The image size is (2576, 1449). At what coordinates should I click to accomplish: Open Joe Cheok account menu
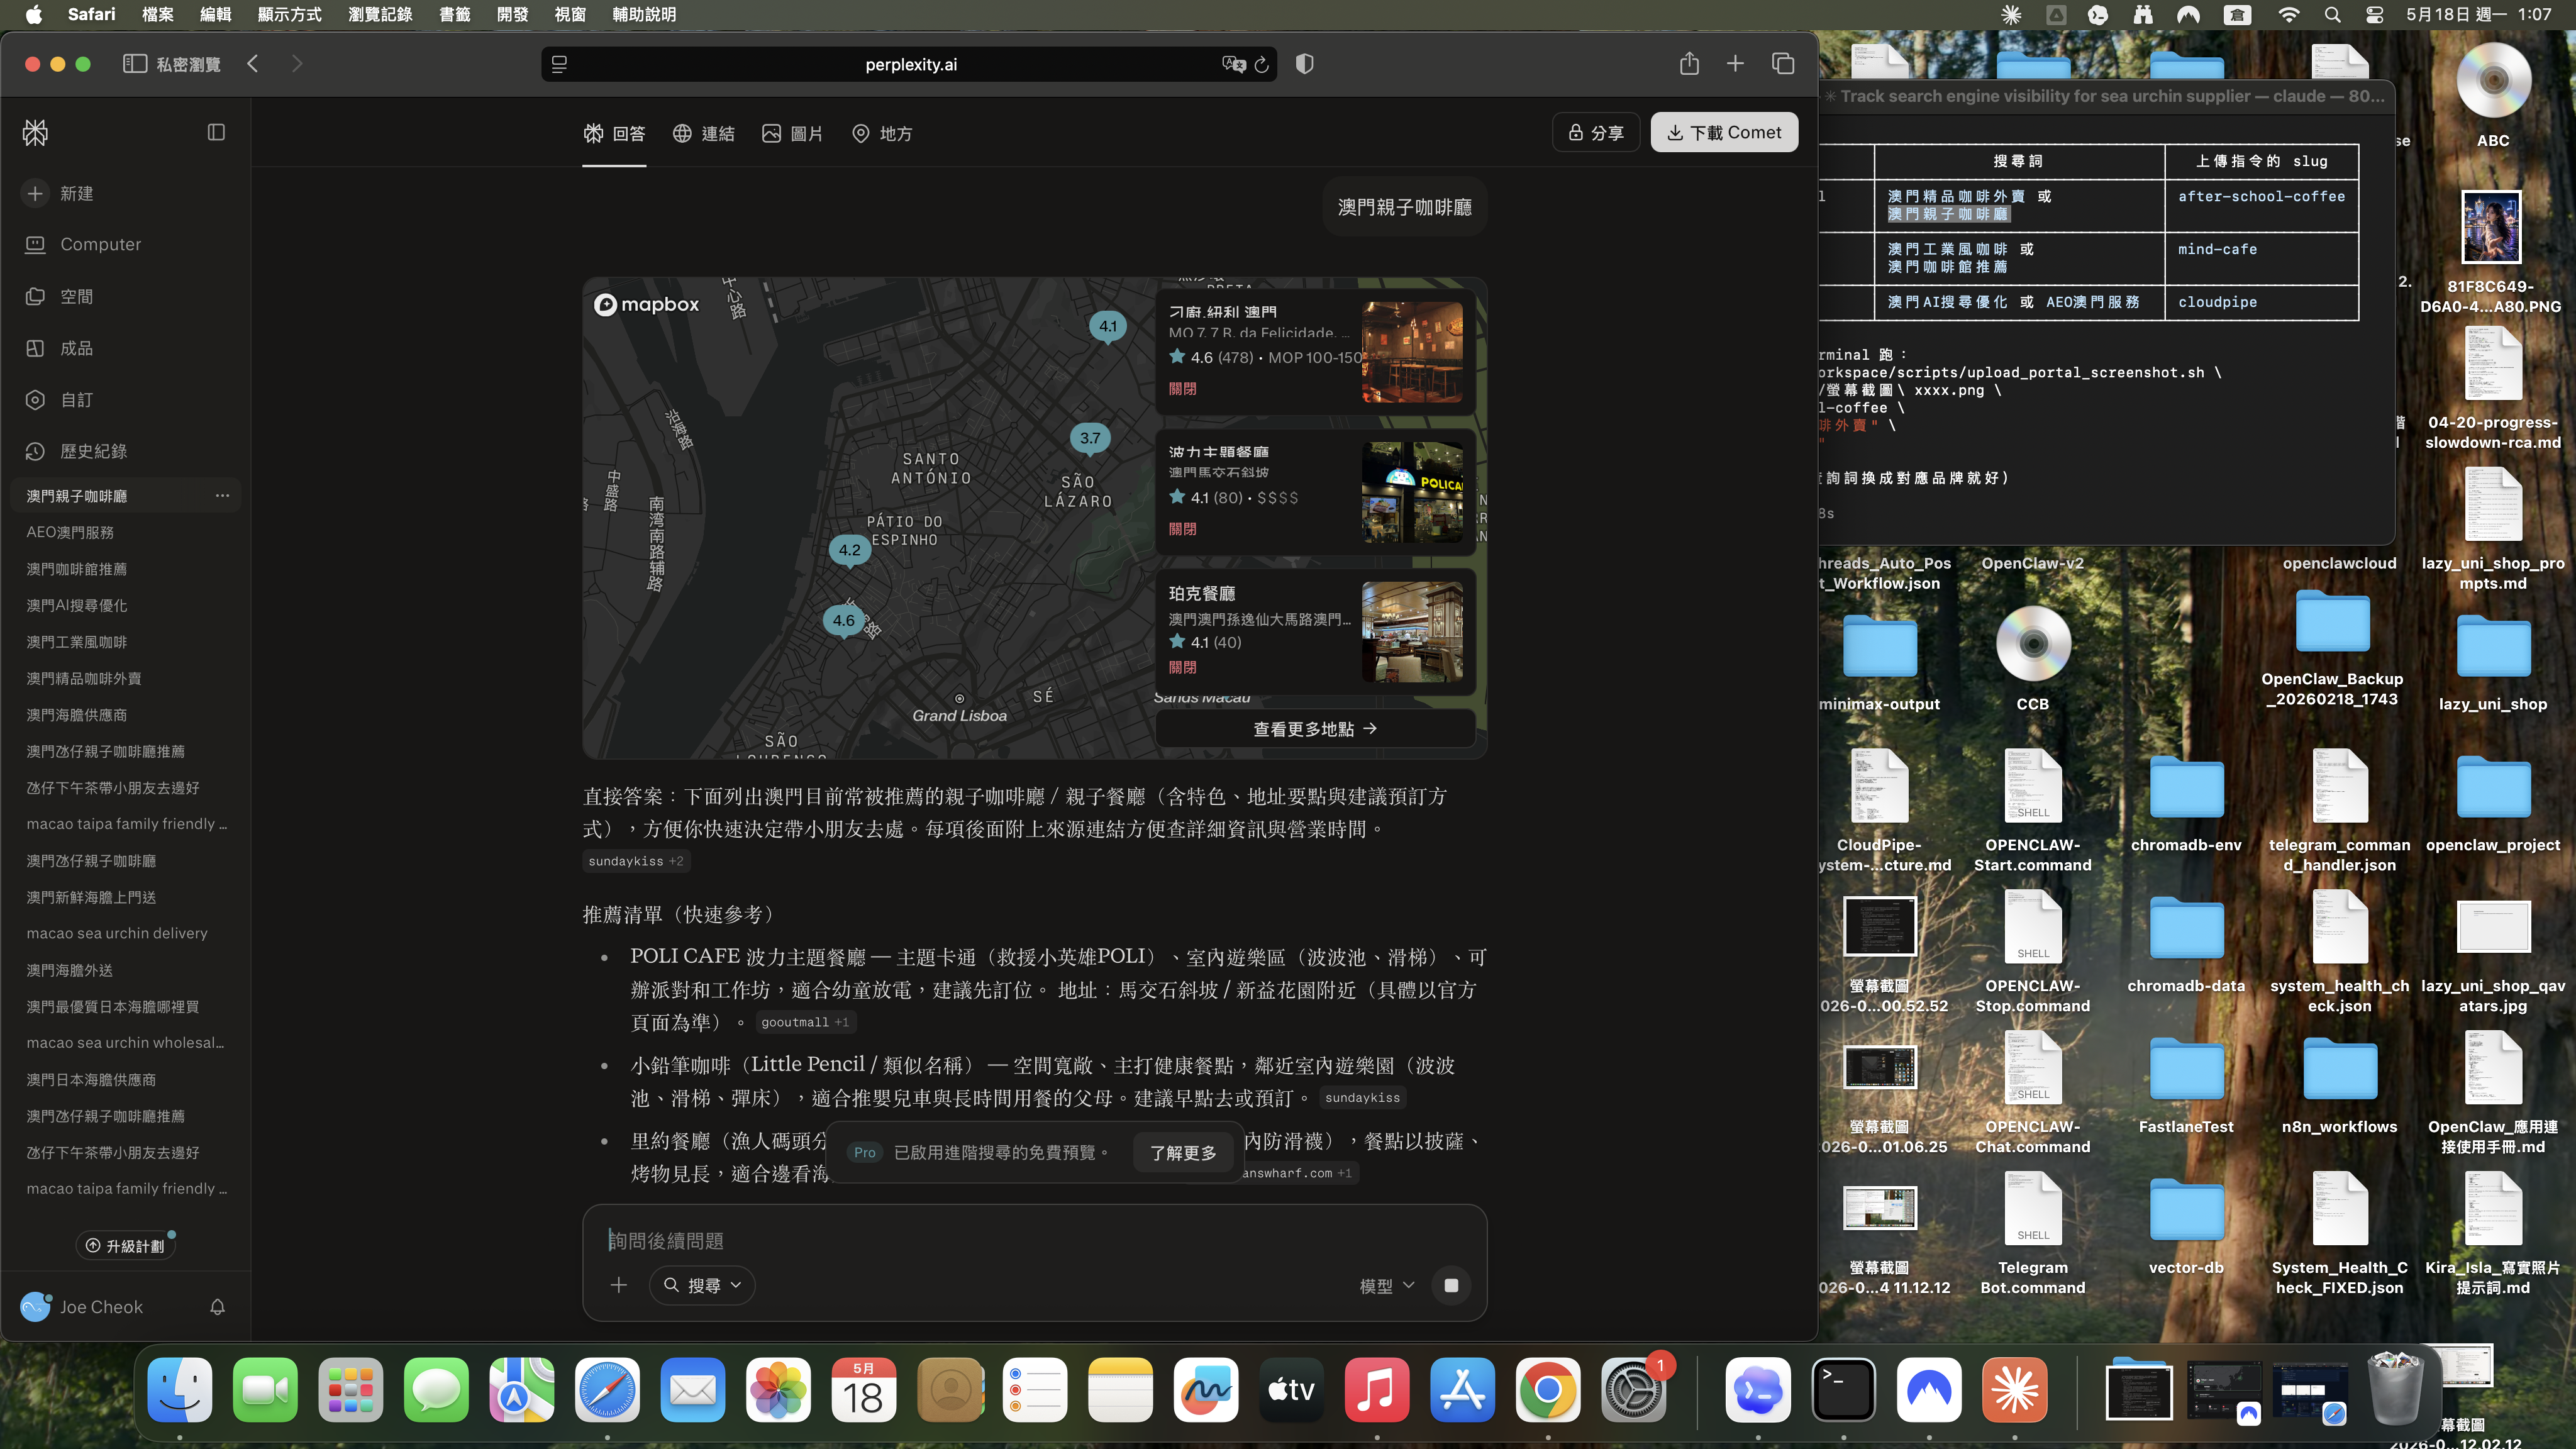[82, 1306]
